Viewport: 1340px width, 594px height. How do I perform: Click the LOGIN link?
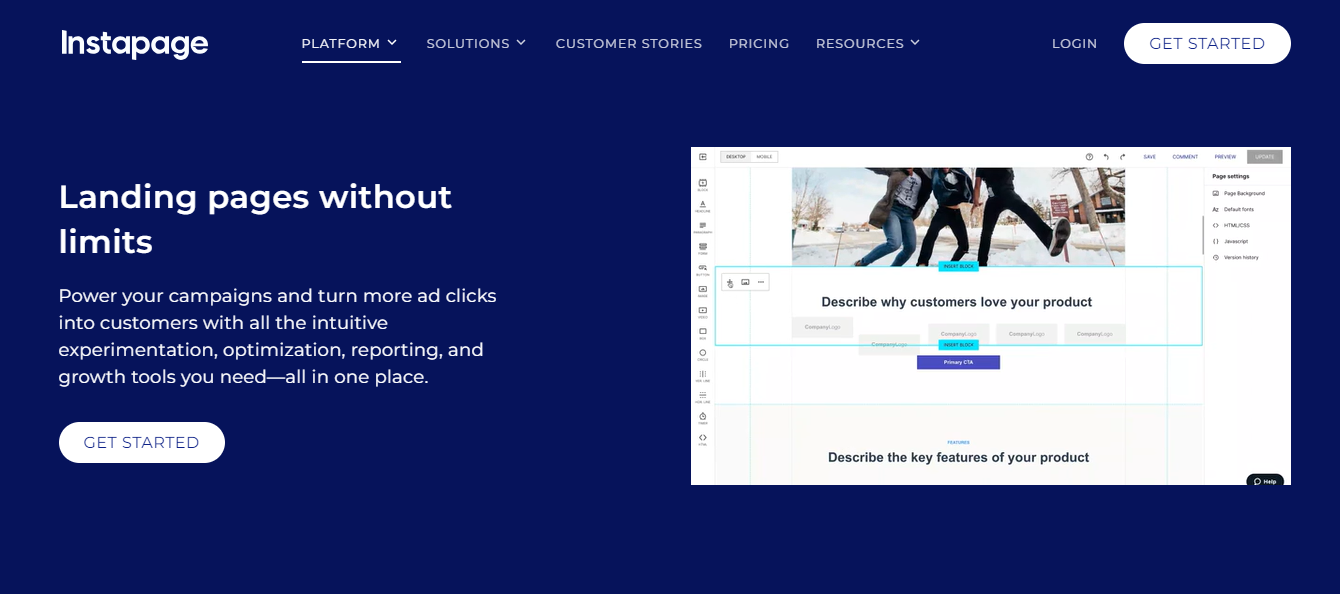click(1075, 44)
